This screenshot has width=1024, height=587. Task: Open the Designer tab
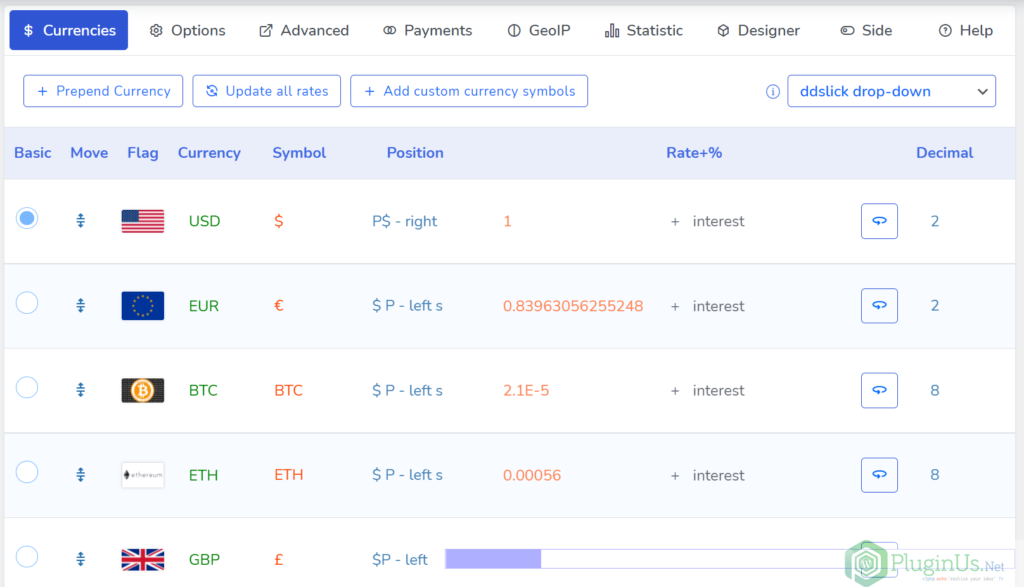click(x=758, y=31)
